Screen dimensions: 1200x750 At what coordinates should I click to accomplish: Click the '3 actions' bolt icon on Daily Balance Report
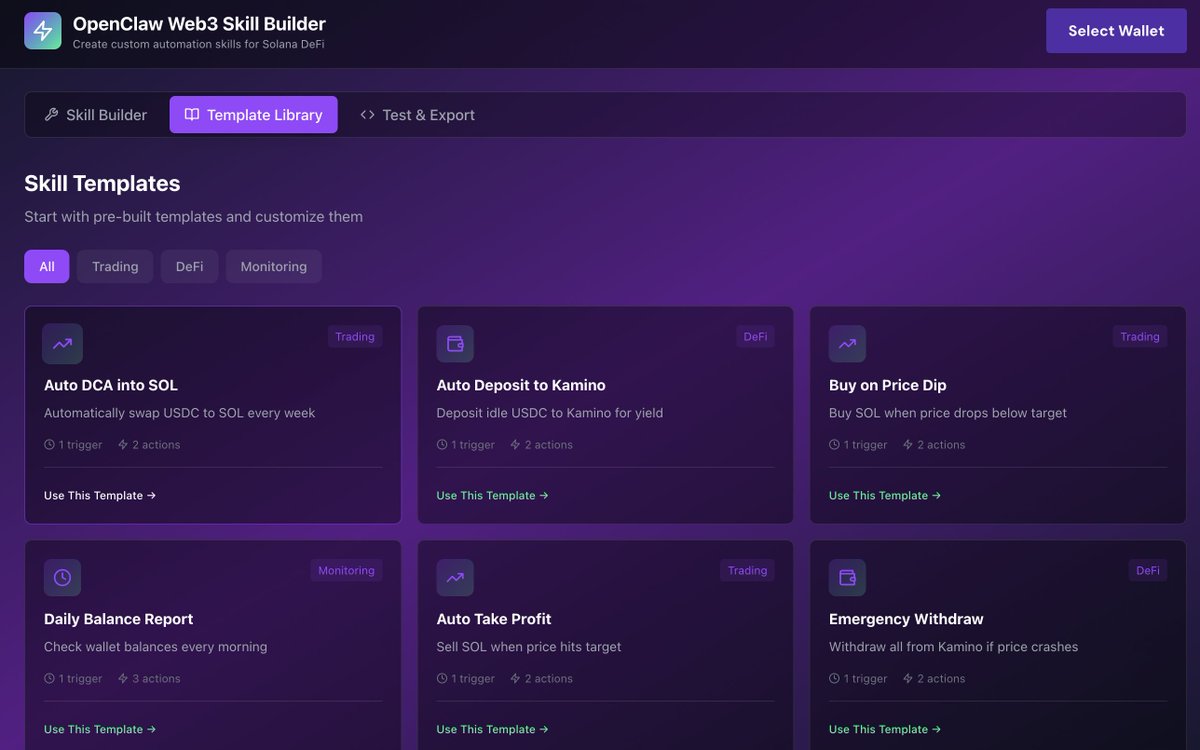(123, 679)
